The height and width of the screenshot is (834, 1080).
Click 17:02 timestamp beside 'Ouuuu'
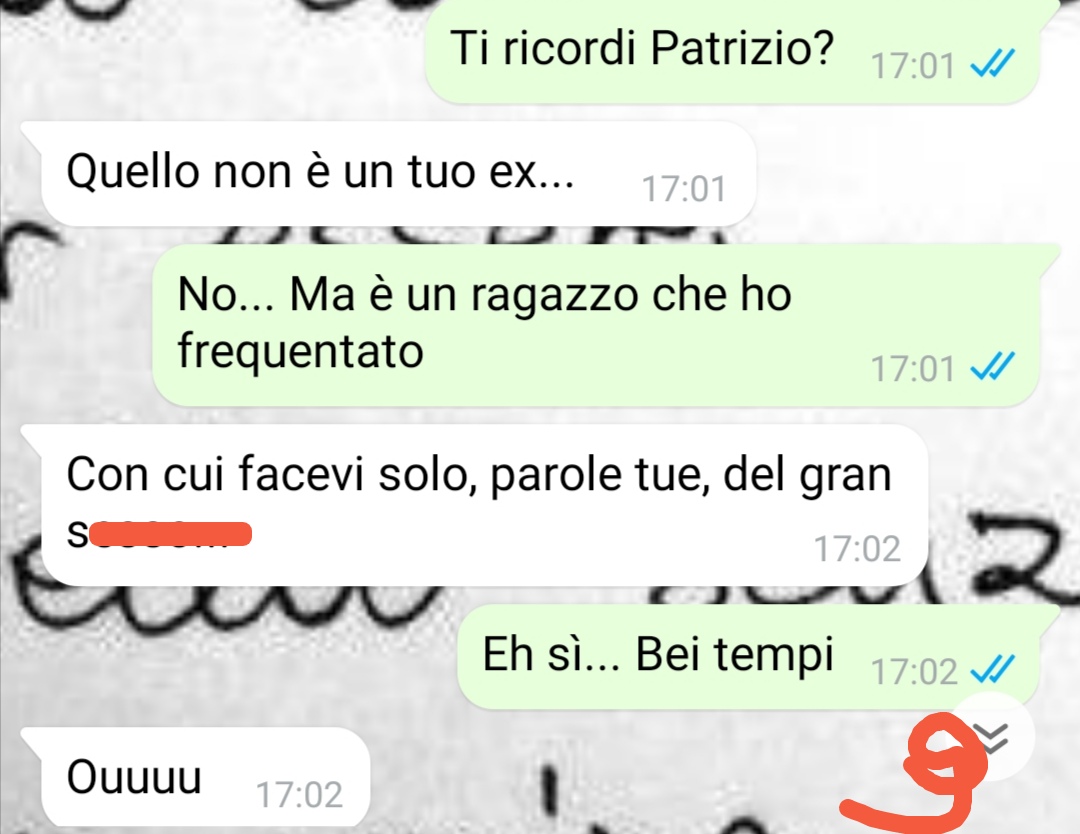click(300, 795)
